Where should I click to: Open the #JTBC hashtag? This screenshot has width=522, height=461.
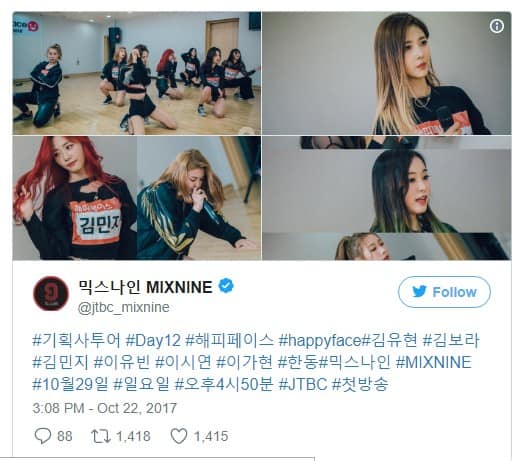tap(303, 384)
